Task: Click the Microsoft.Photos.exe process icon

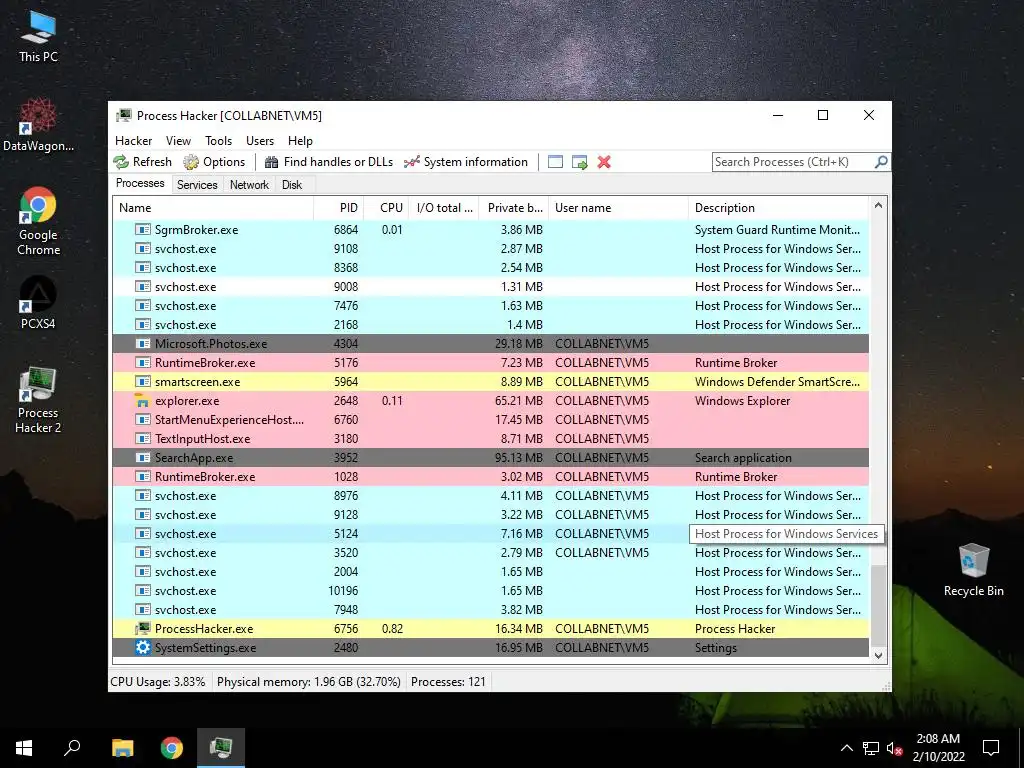Action: click(x=142, y=344)
